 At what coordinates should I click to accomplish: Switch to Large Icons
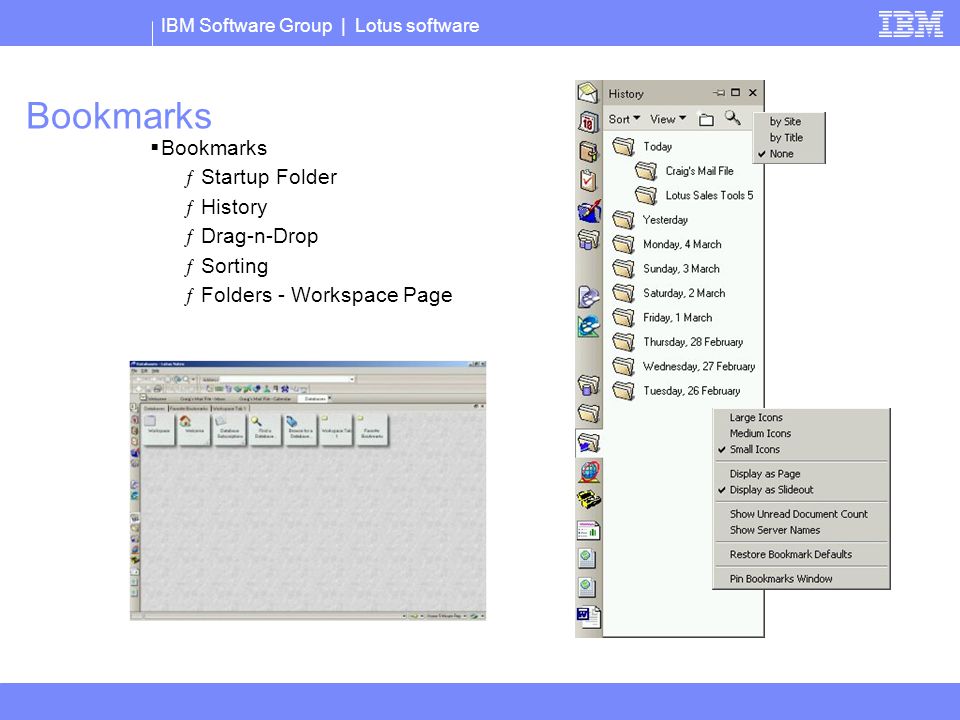click(801, 417)
